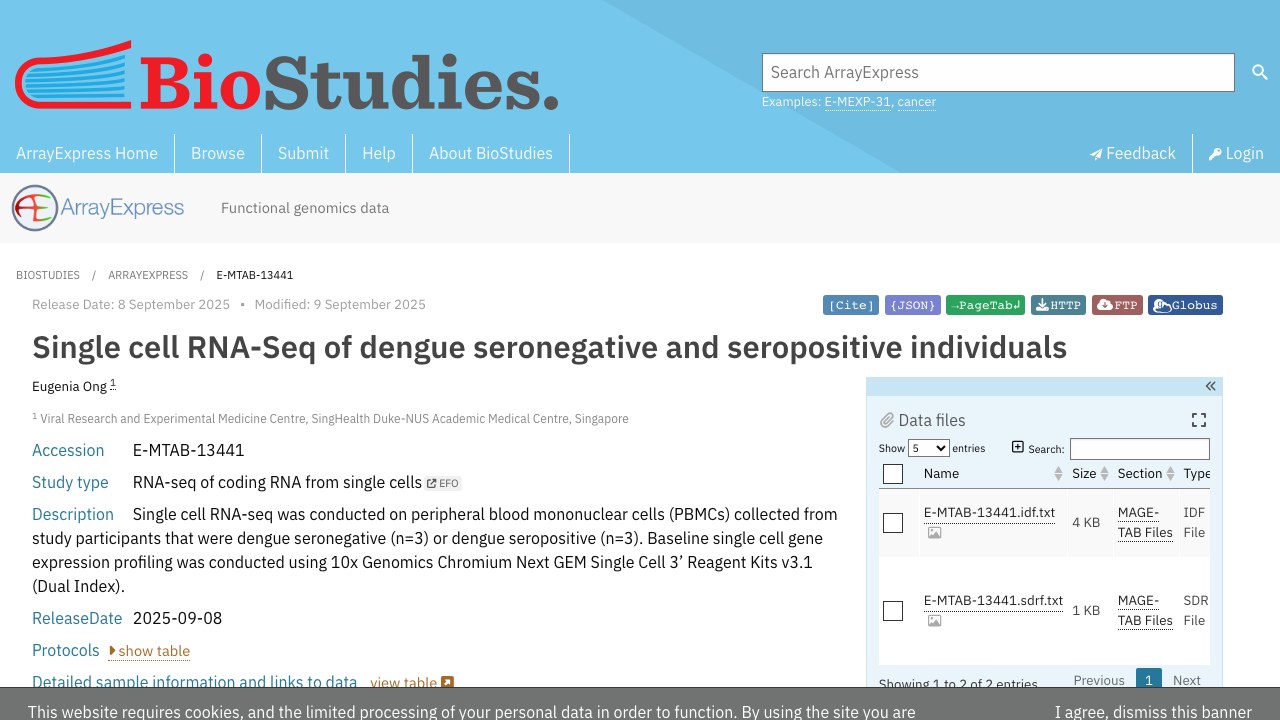Collapse the data files side panel
This screenshot has height=720, width=1280.
[1210, 386]
